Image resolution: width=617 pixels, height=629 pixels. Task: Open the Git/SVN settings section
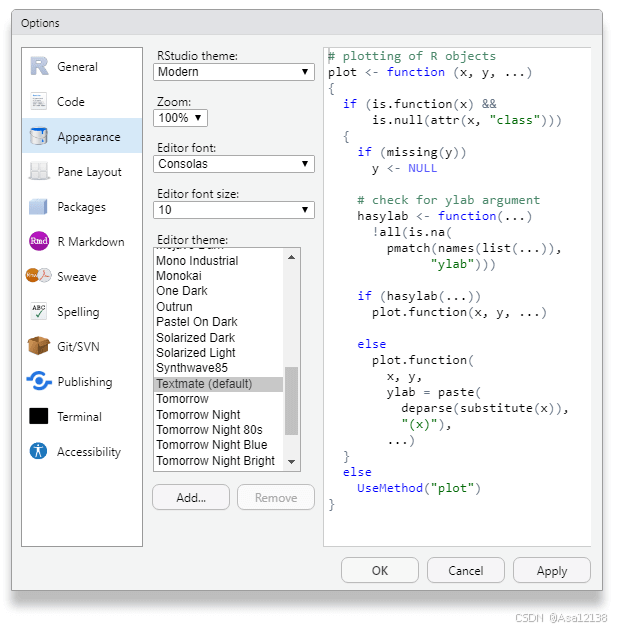coord(82,346)
